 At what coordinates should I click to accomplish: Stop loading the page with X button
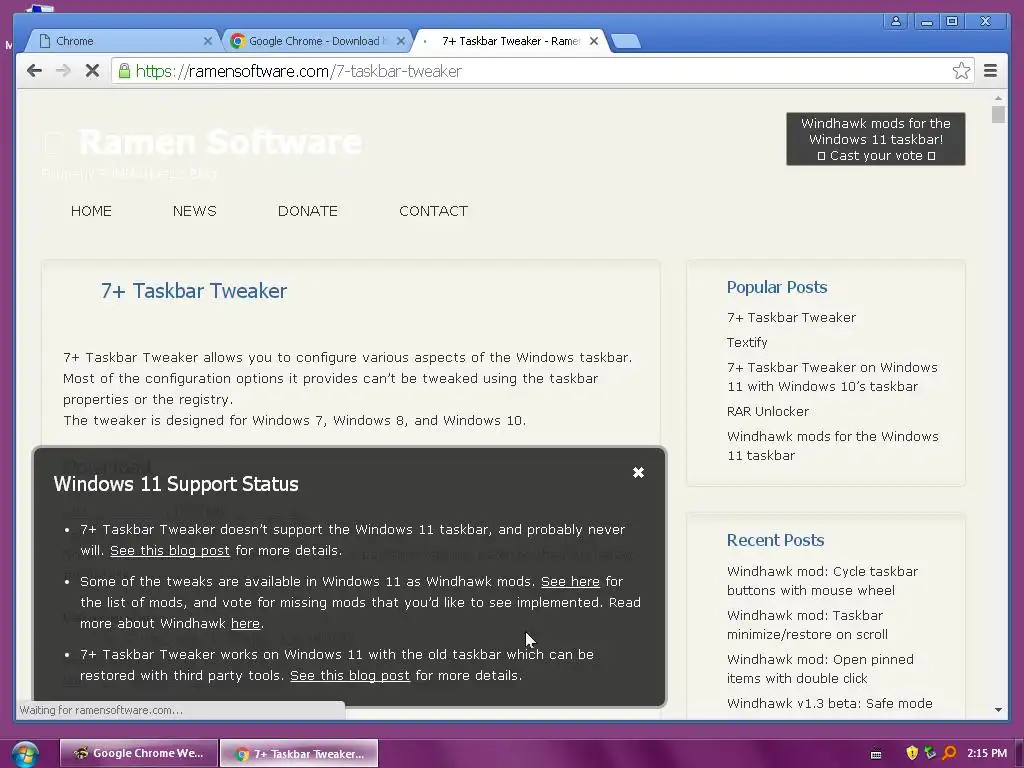(92, 71)
